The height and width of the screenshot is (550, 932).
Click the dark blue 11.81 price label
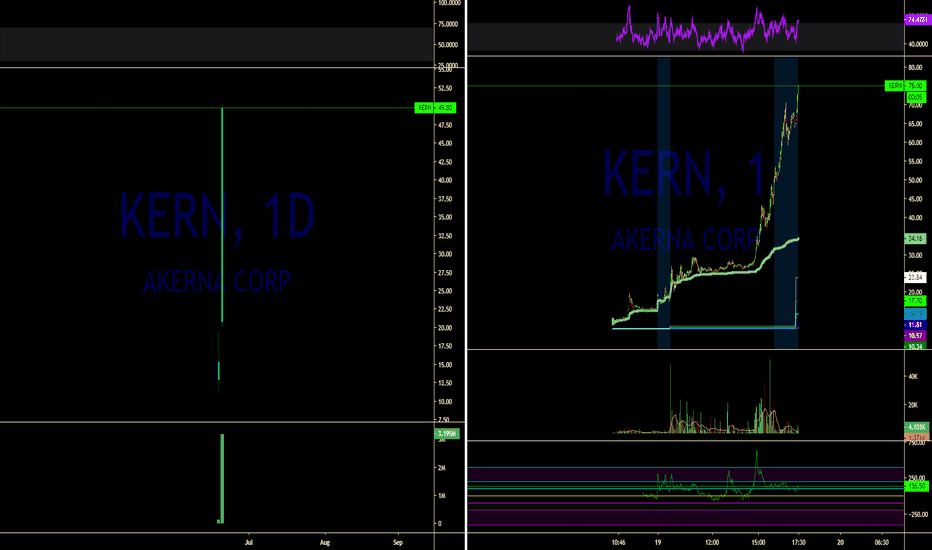(915, 325)
